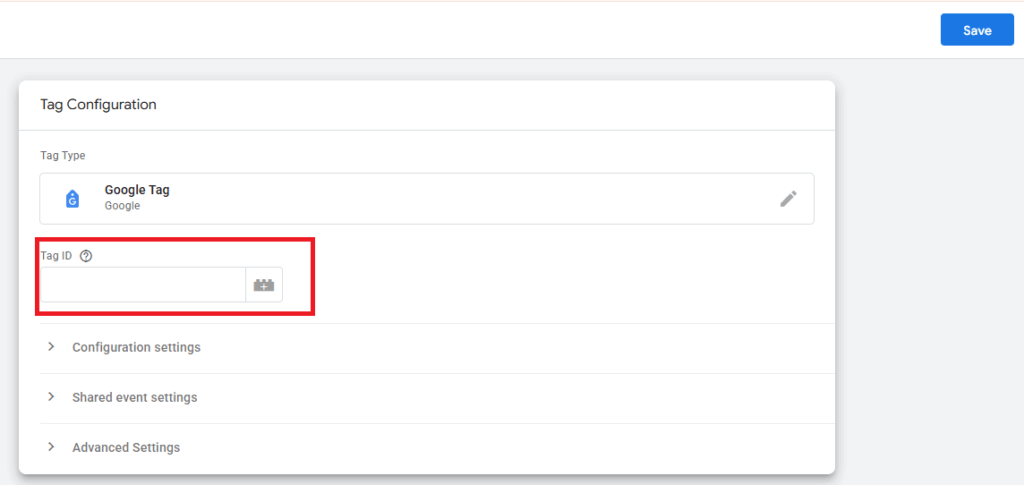Click the pencil edit icon for tag type
This screenshot has width=1024, height=485.
[788, 198]
